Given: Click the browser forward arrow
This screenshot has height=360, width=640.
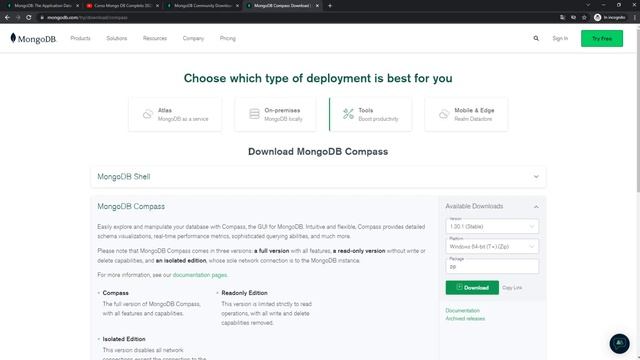Looking at the screenshot, I should click(18, 18).
